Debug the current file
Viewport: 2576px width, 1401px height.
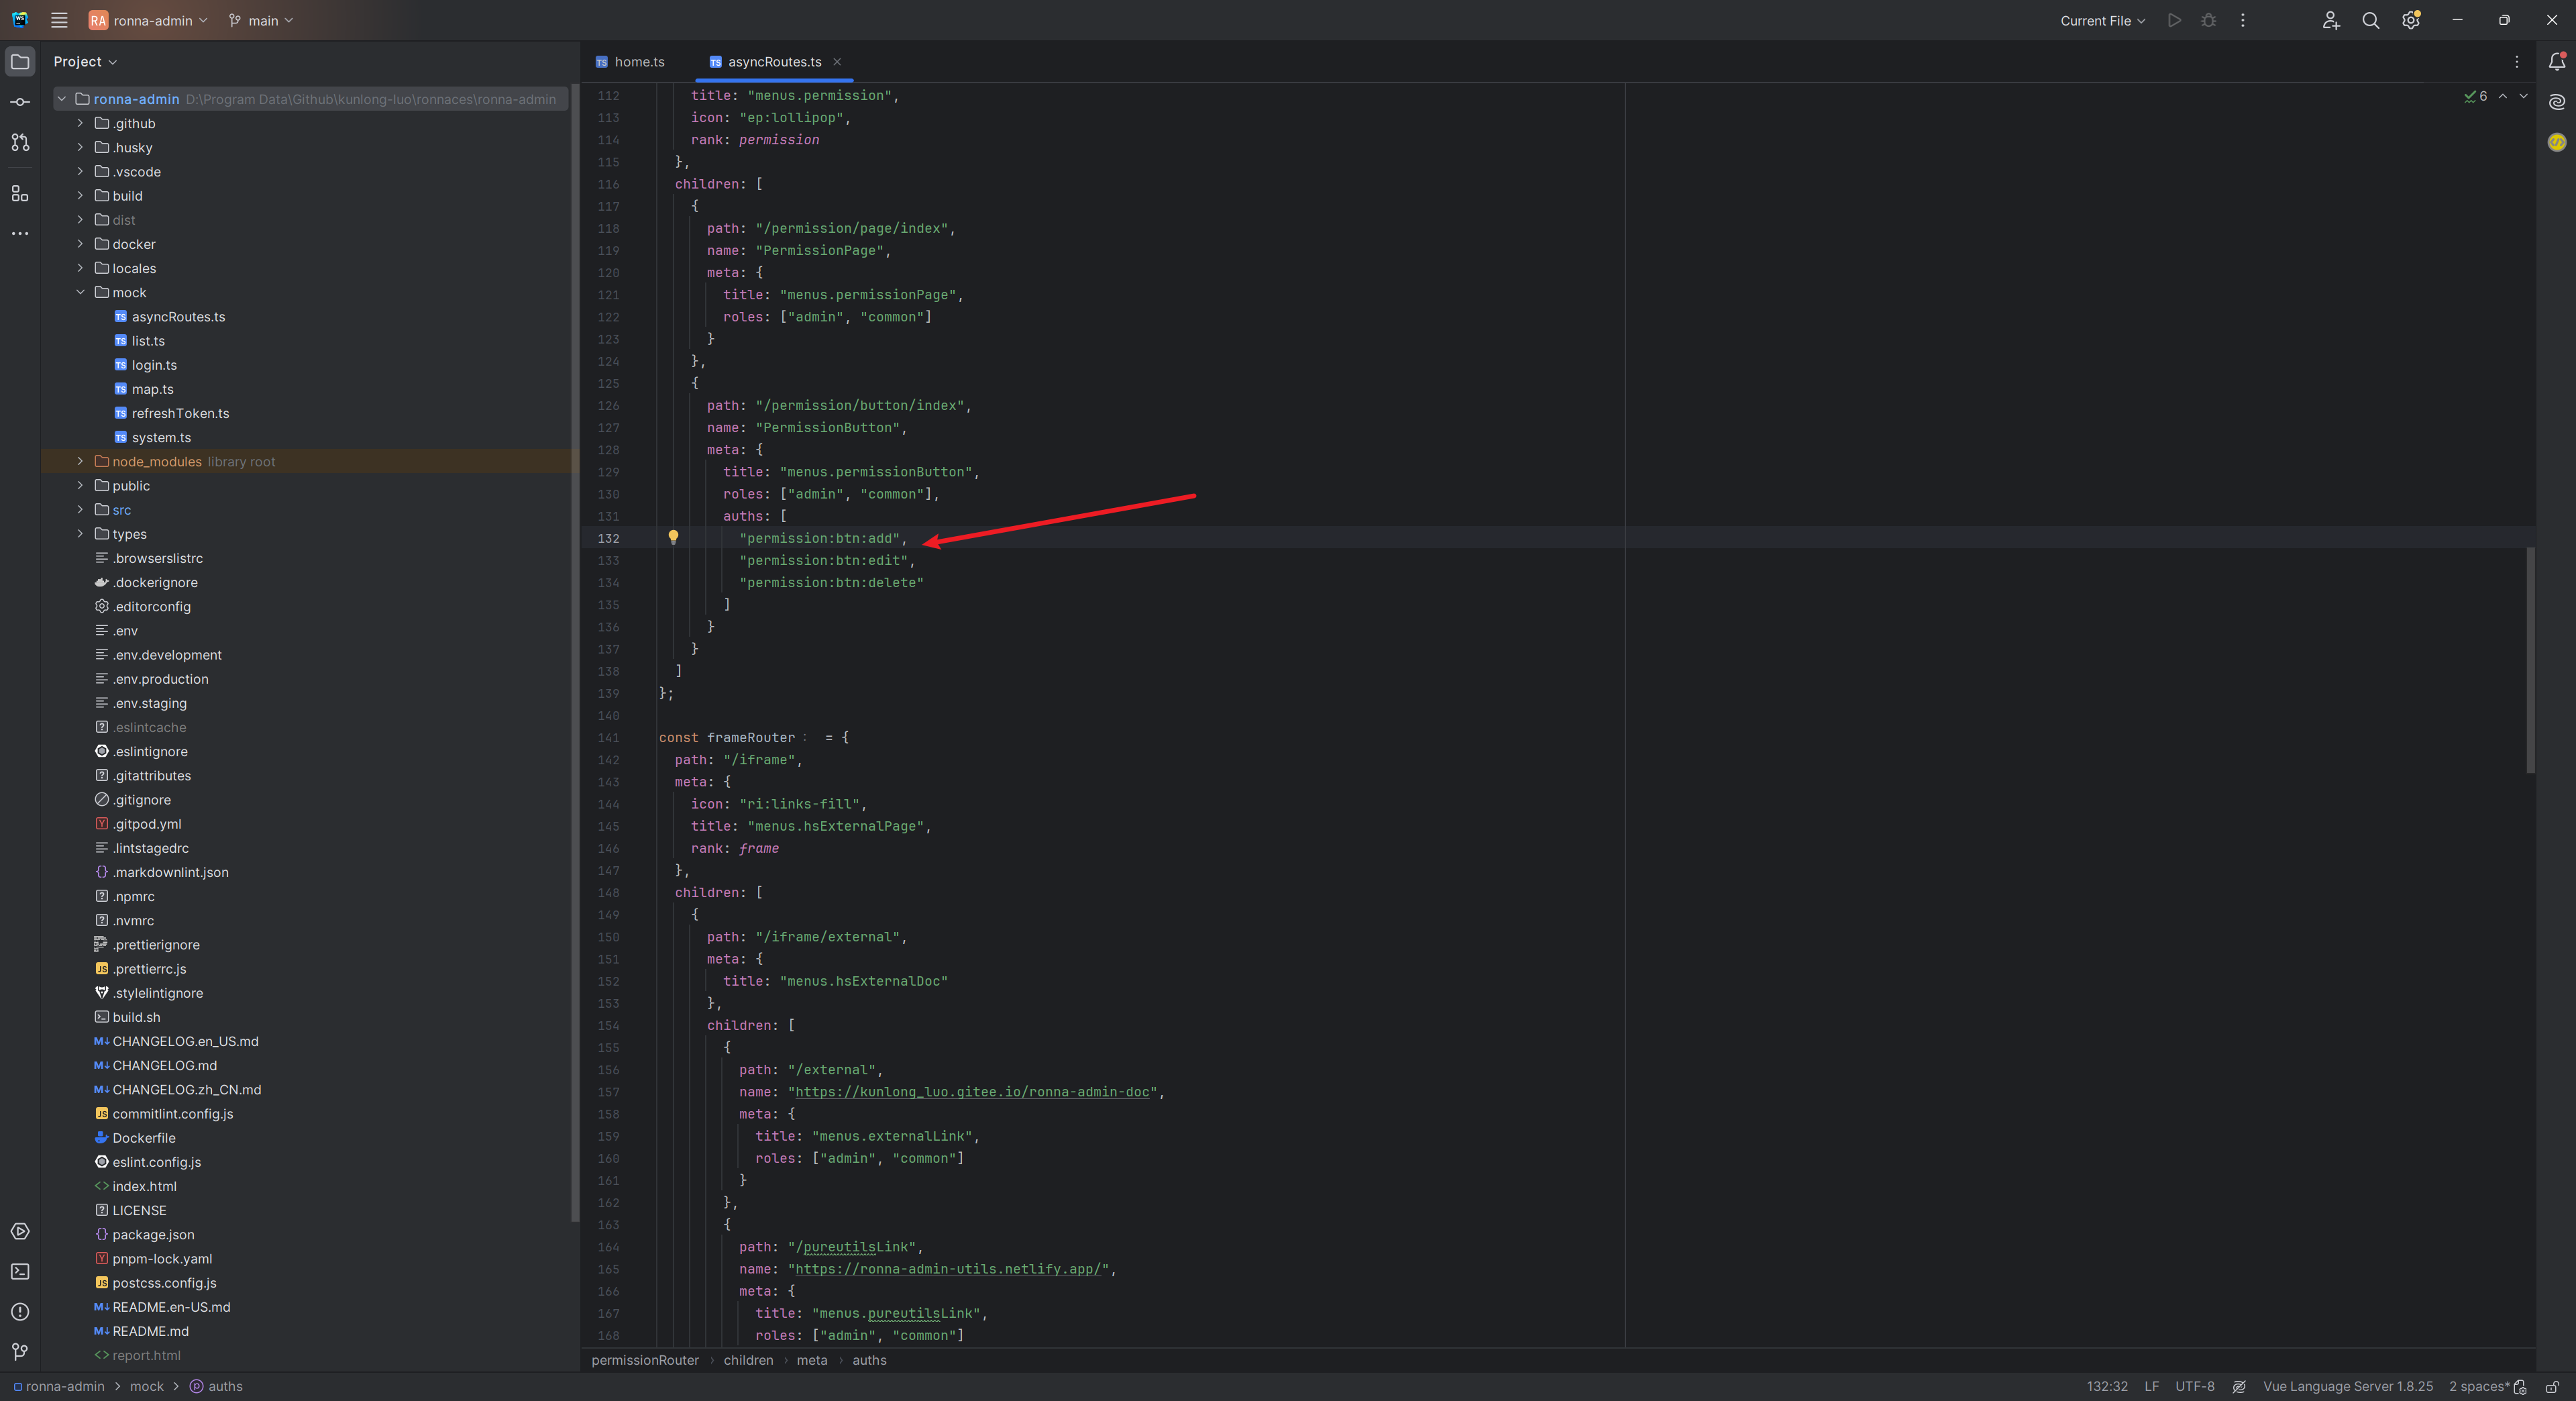pyautogui.click(x=2209, y=20)
